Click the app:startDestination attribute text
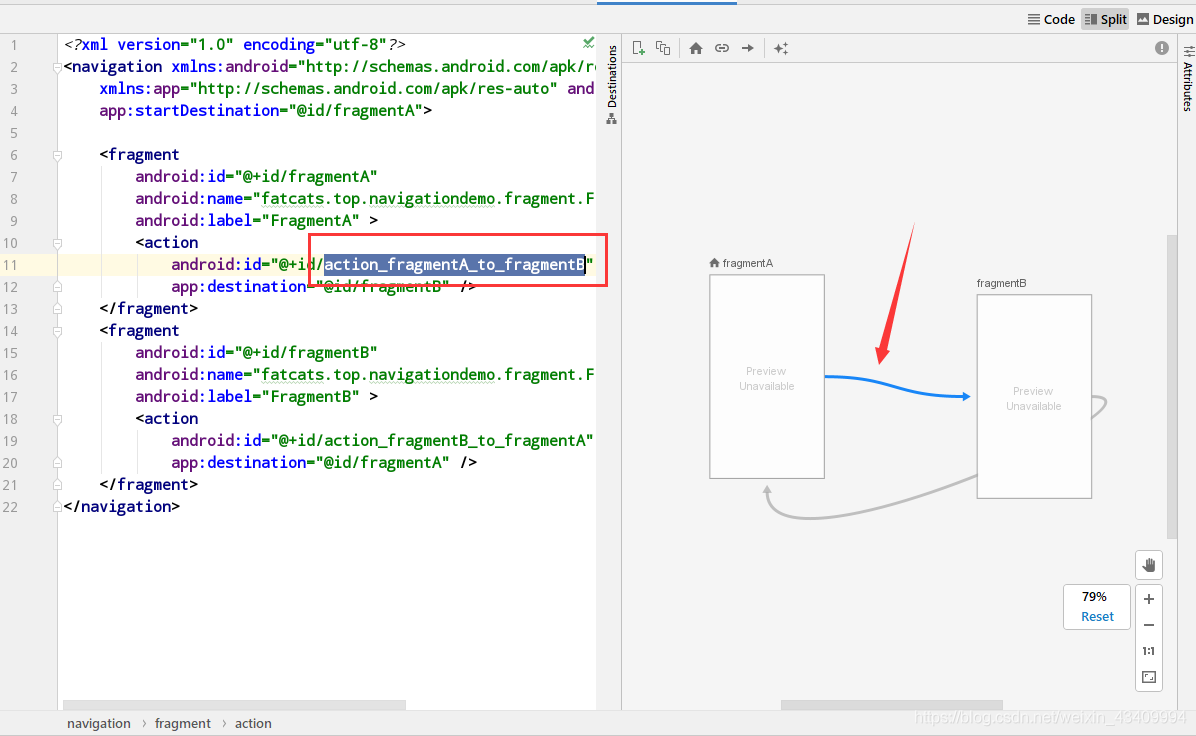This screenshot has height=736, width=1196. pos(265,111)
